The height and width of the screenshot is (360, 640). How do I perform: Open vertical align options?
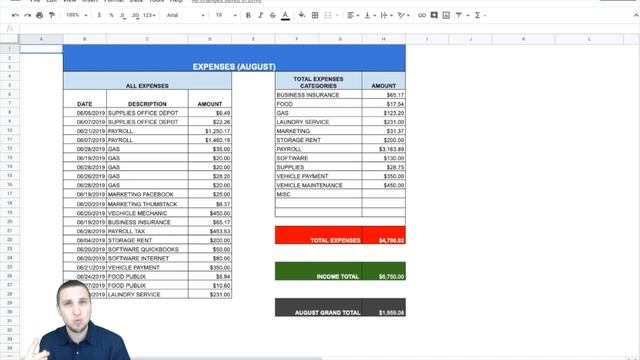(x=370, y=15)
